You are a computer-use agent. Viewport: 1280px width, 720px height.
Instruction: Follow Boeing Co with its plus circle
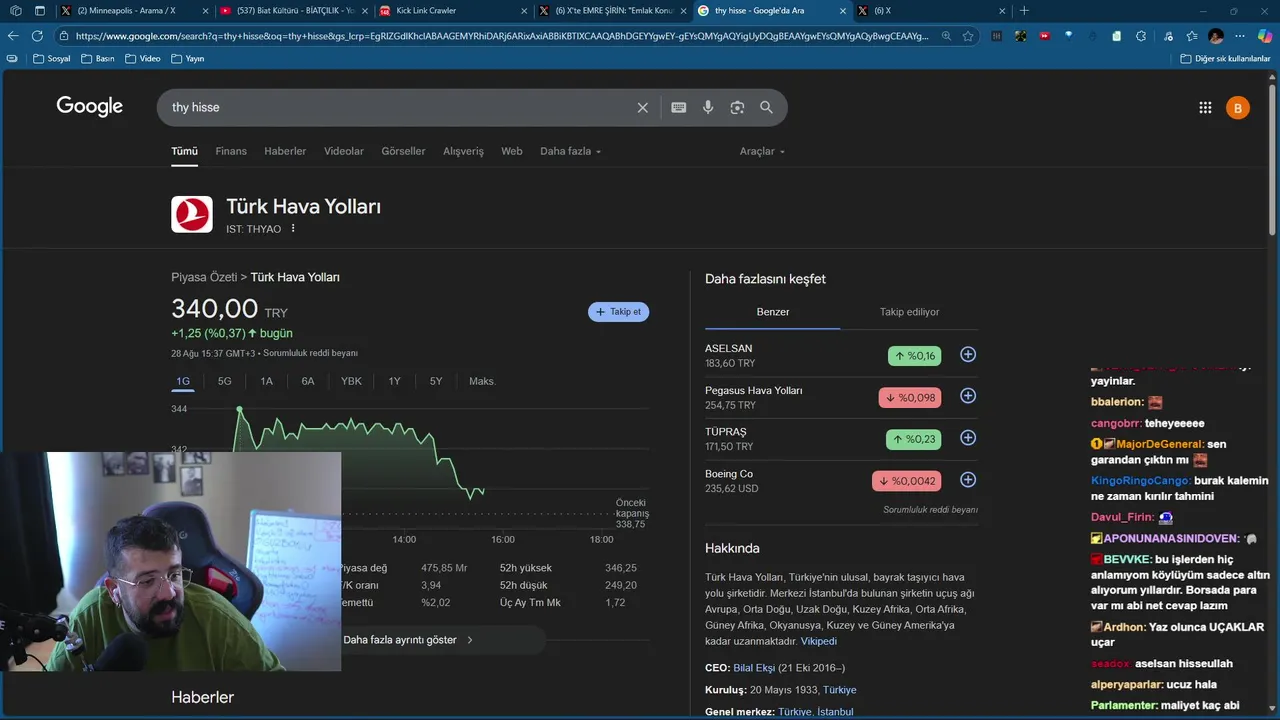point(968,480)
